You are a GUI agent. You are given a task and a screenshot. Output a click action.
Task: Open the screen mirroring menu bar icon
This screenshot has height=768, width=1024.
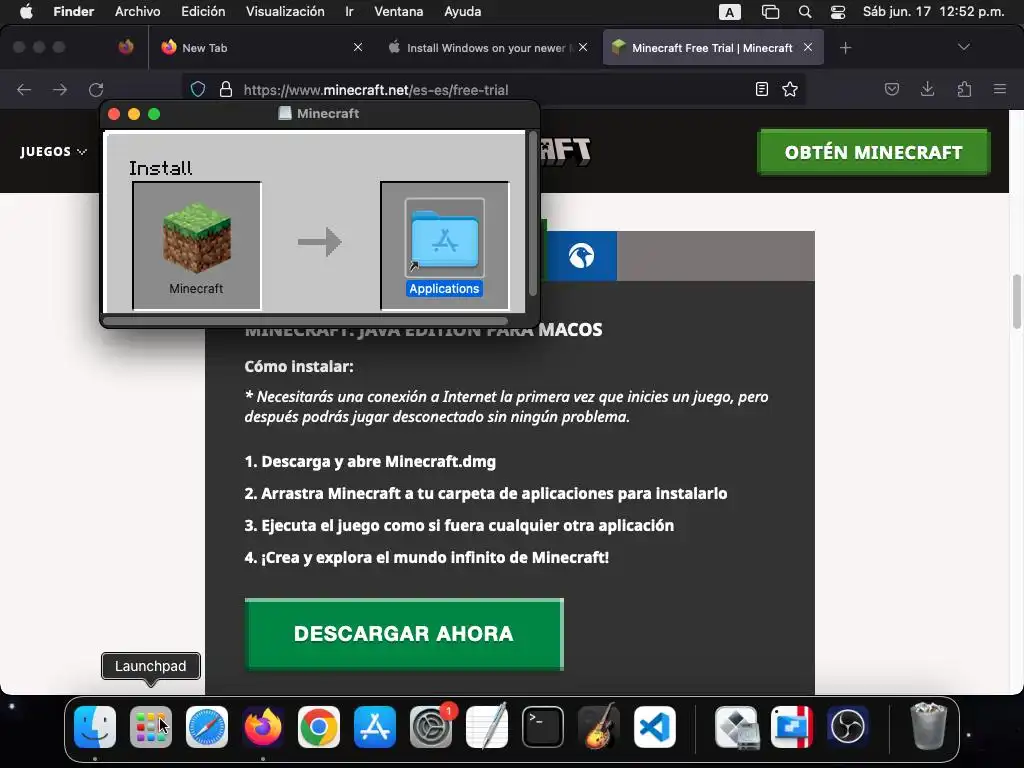pos(771,12)
